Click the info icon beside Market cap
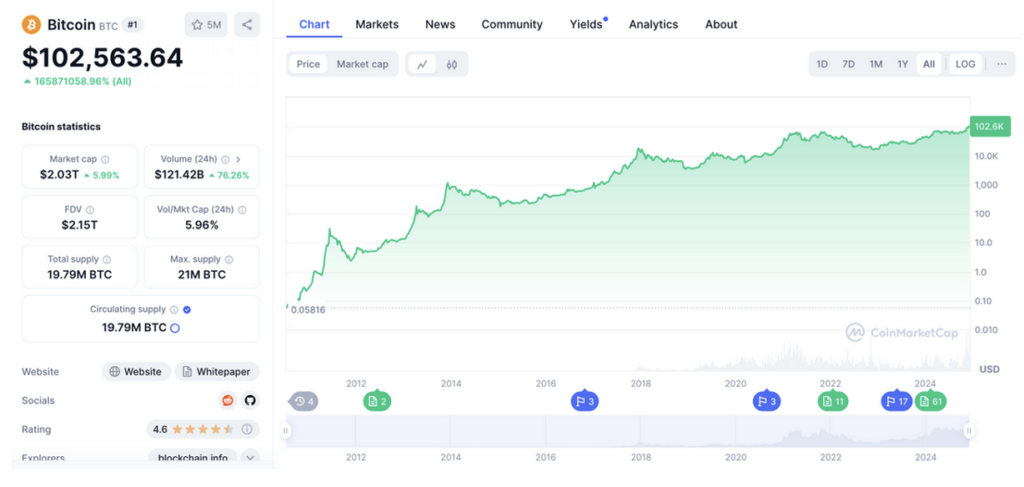Image resolution: width=1024 pixels, height=487 pixels. click(x=105, y=159)
